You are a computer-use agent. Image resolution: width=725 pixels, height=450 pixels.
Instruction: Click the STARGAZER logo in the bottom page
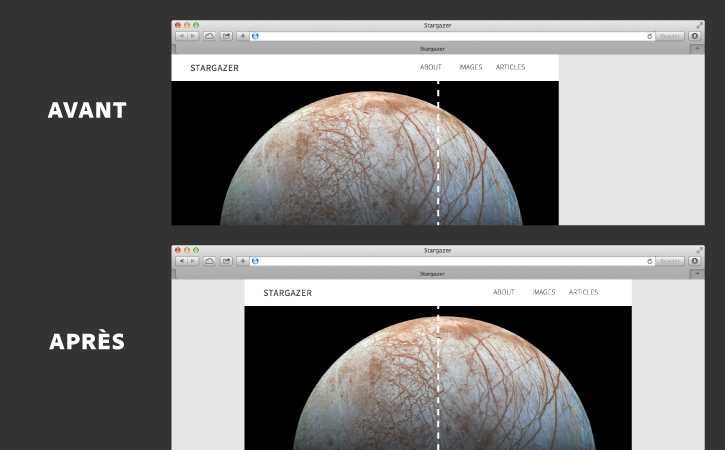288,293
